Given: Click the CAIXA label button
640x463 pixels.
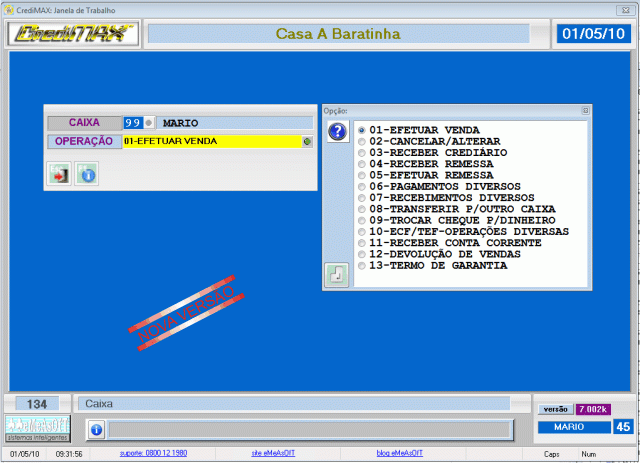Looking at the screenshot, I should point(83,122).
